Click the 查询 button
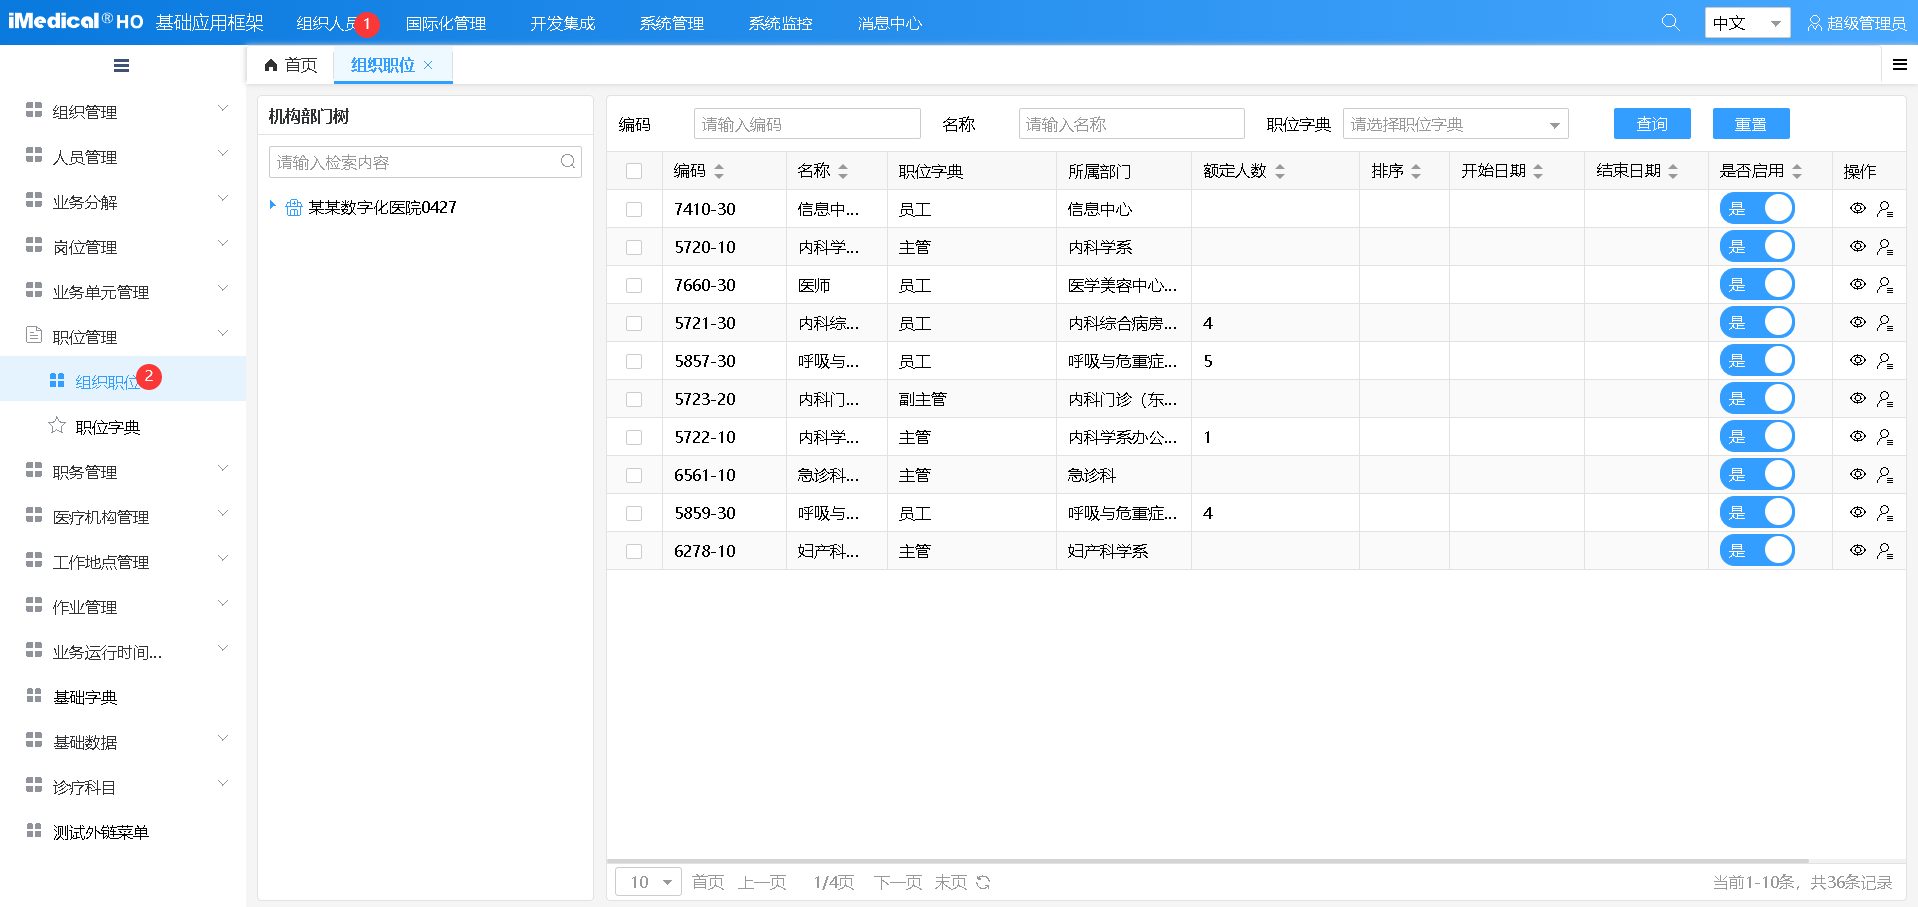The width and height of the screenshot is (1918, 907). [1651, 124]
